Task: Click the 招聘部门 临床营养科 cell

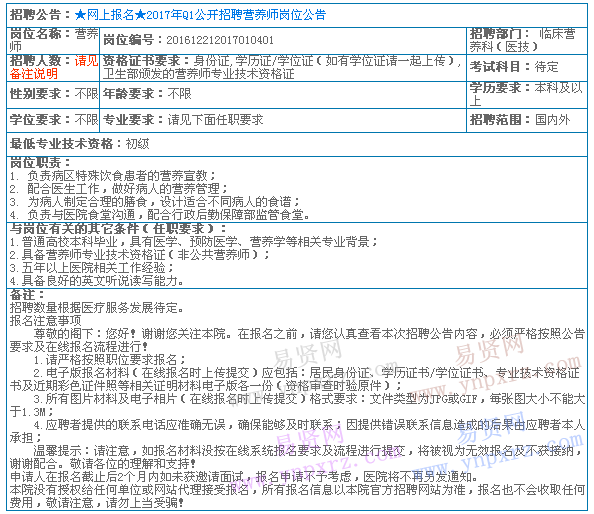Action: click(x=527, y=41)
